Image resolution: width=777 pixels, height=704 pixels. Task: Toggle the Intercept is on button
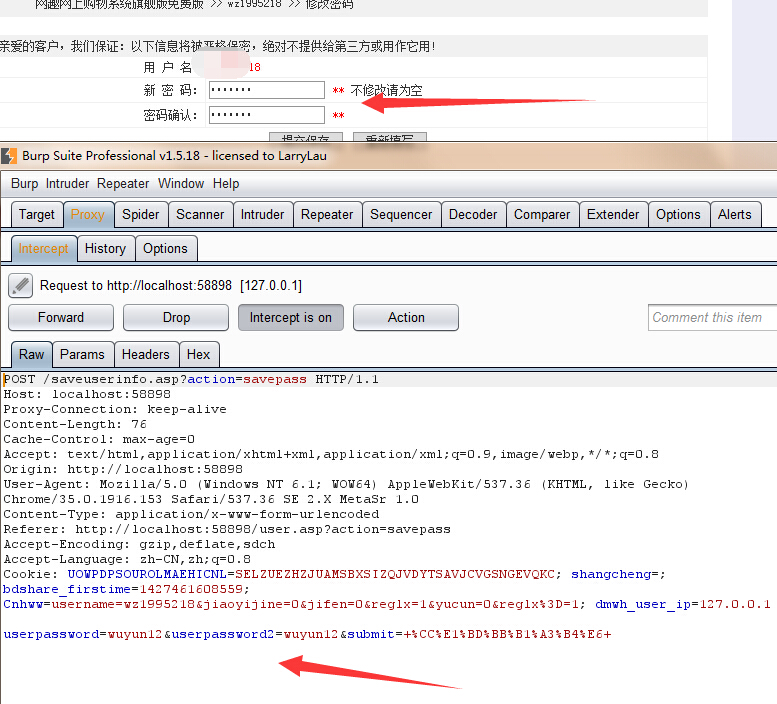point(290,318)
